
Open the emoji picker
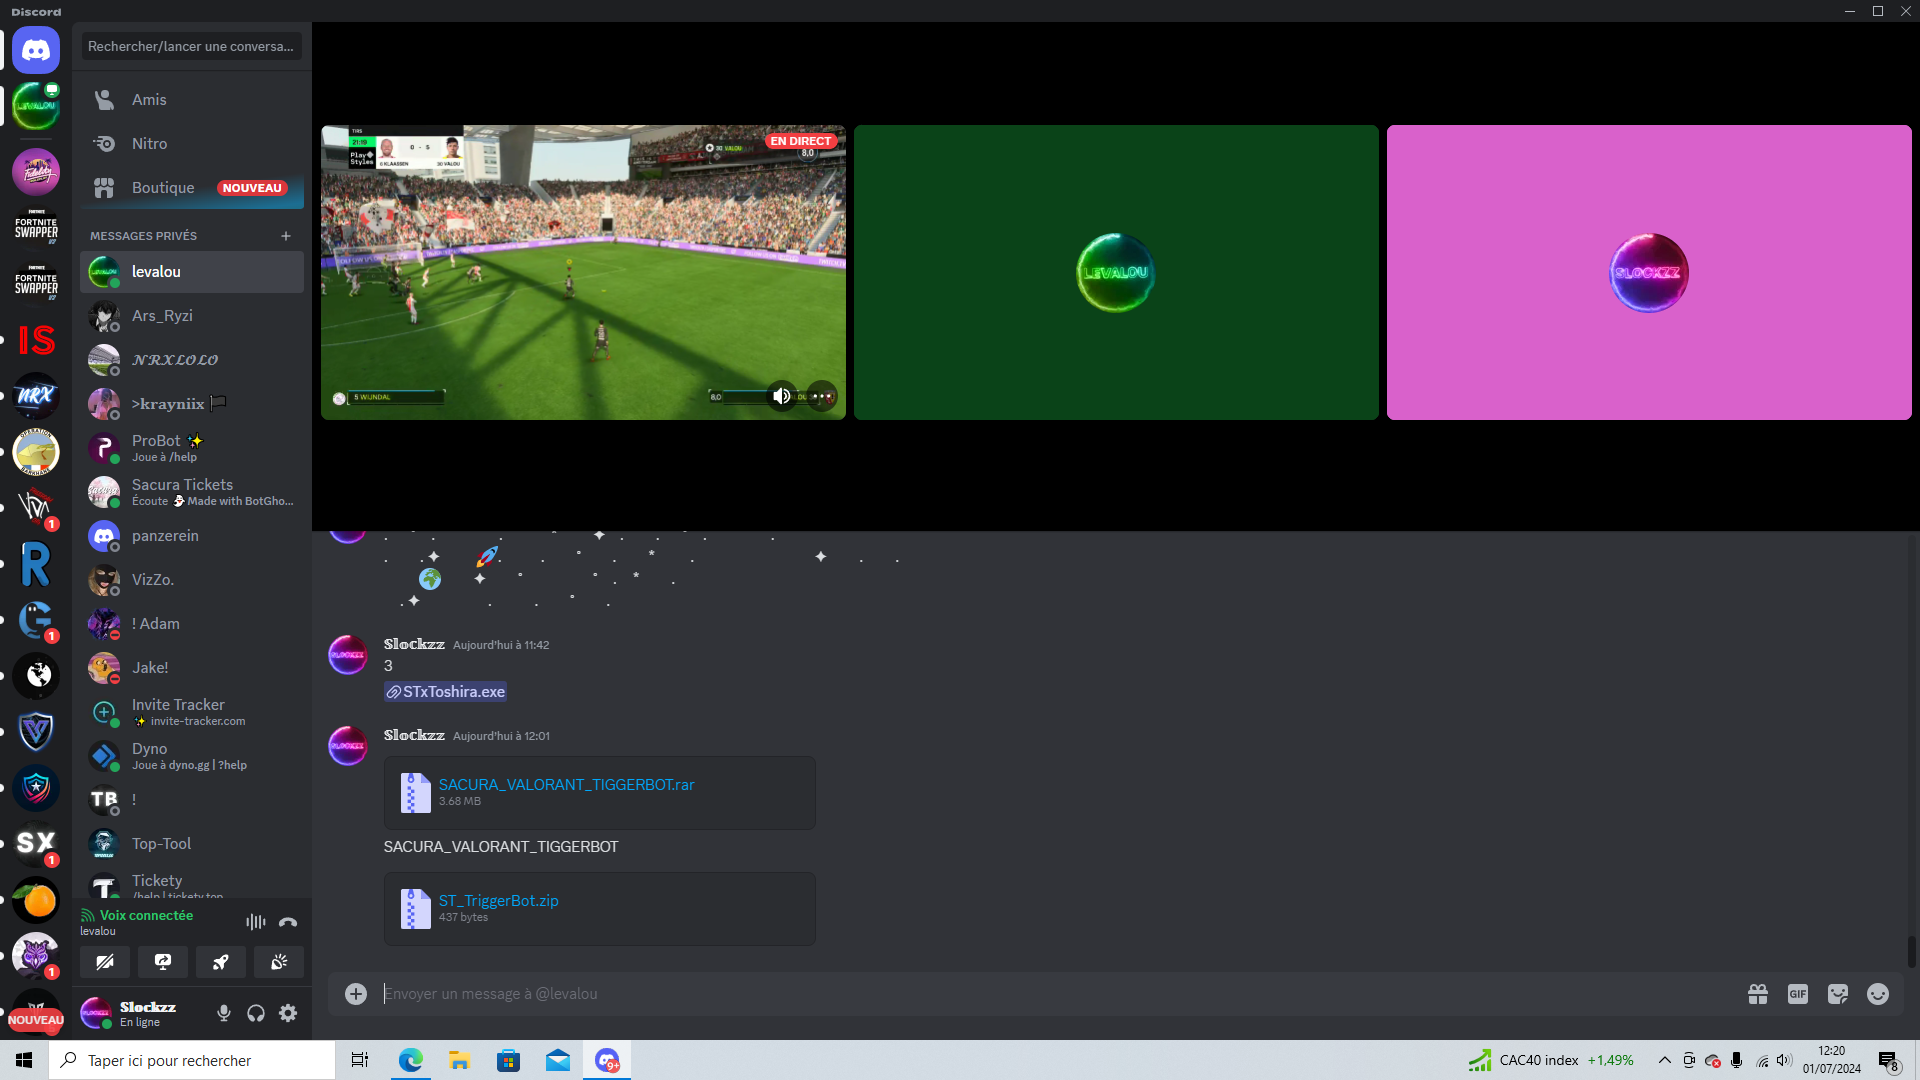1878,994
